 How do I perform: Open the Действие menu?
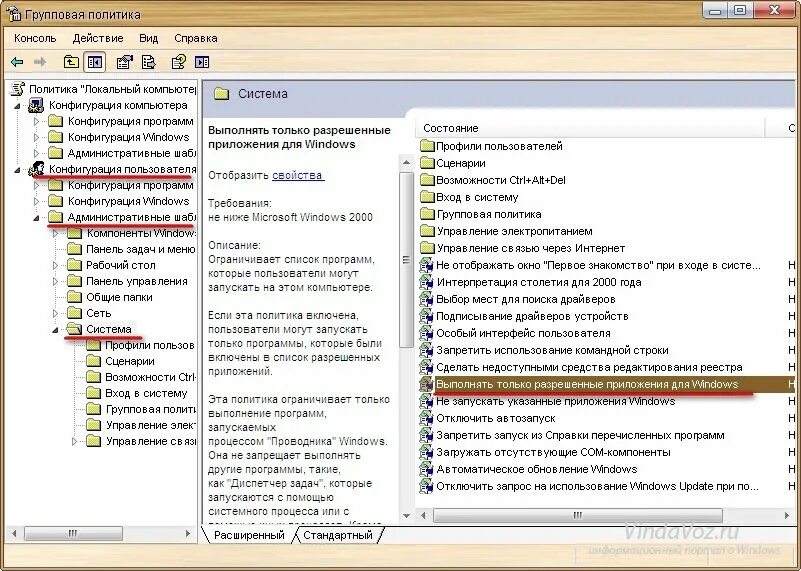98,38
